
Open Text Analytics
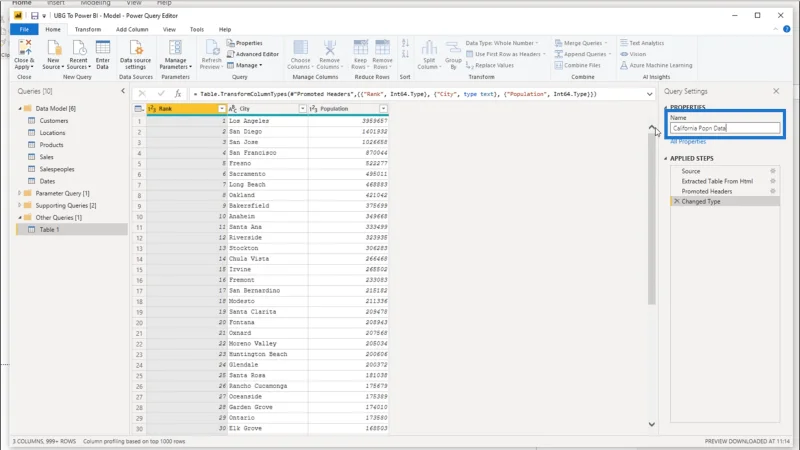(x=642, y=43)
